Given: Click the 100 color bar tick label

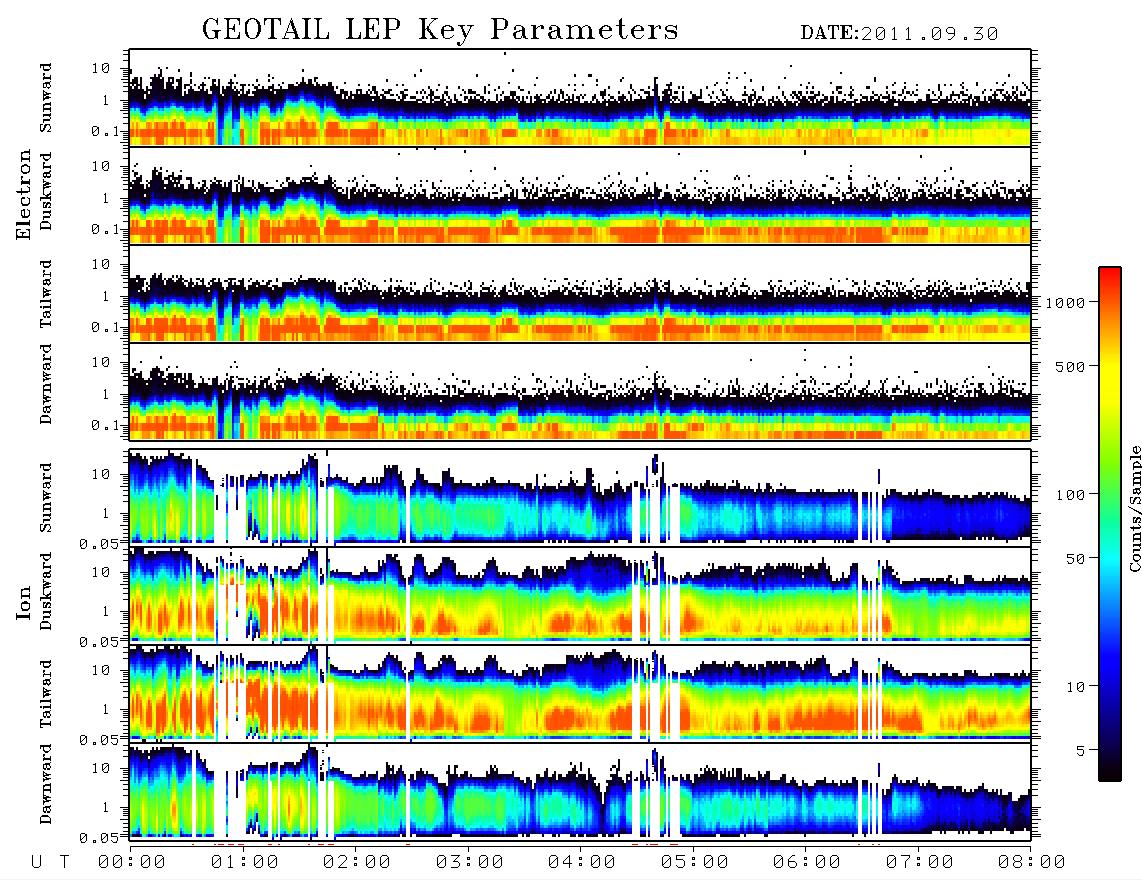Looking at the screenshot, I should pos(1070,495).
